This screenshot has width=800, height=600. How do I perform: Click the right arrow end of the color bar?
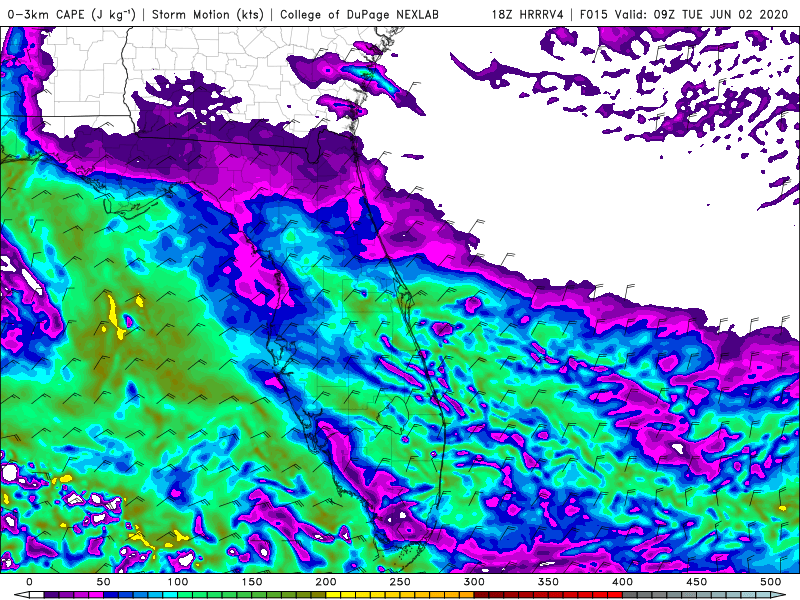pyautogui.click(x=779, y=595)
